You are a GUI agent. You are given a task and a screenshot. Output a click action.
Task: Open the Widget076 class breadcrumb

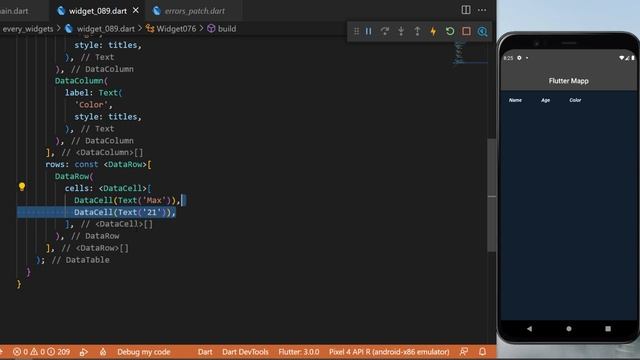tap(171, 29)
